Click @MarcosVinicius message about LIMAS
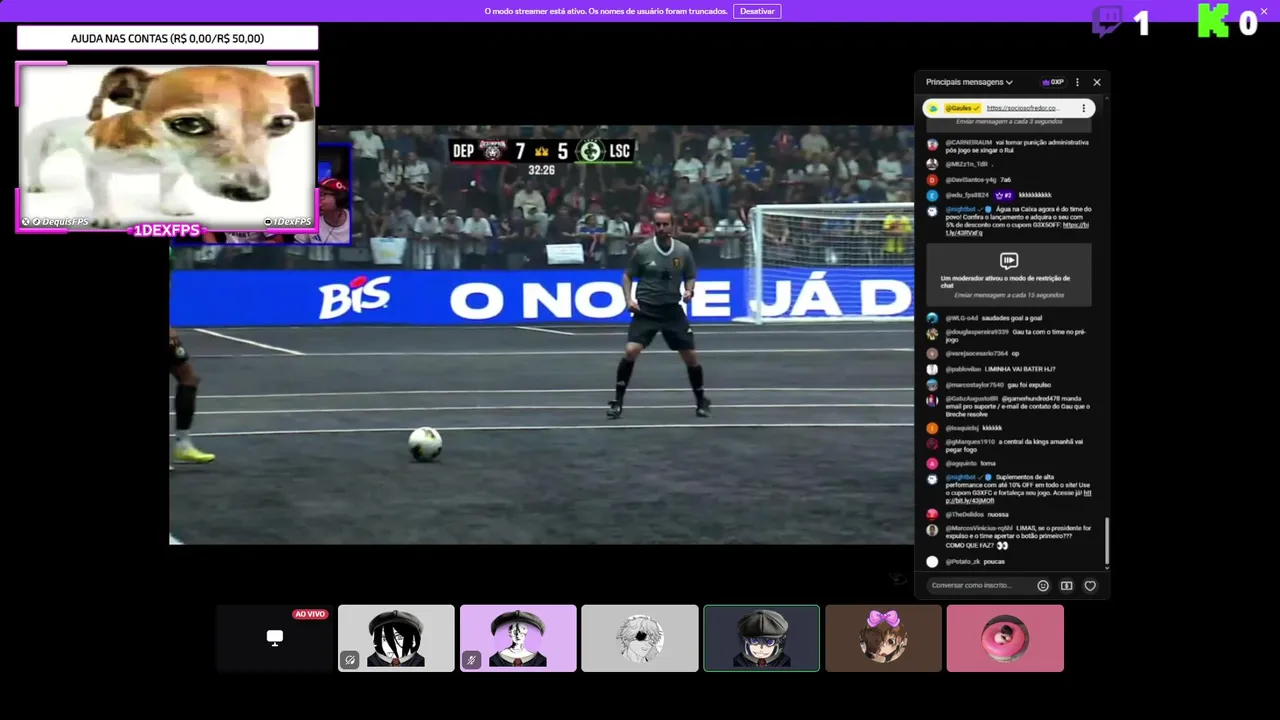 coord(1010,536)
